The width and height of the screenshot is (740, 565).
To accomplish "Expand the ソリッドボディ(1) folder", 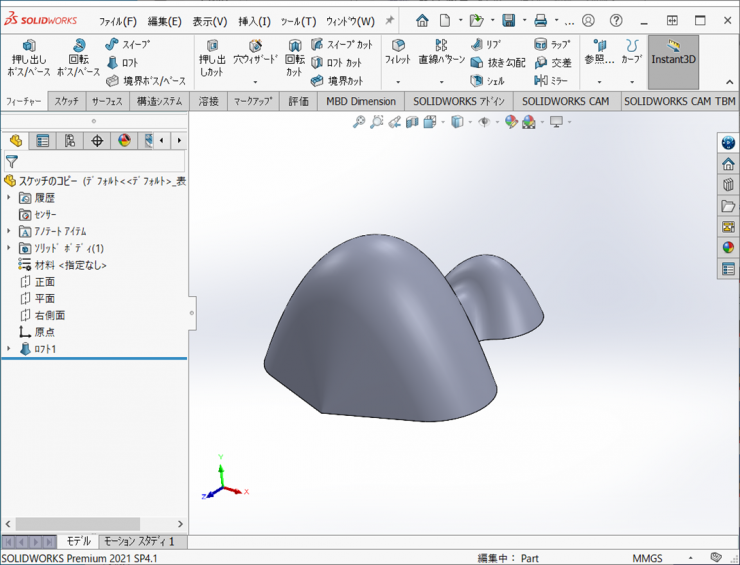I will click(9, 248).
